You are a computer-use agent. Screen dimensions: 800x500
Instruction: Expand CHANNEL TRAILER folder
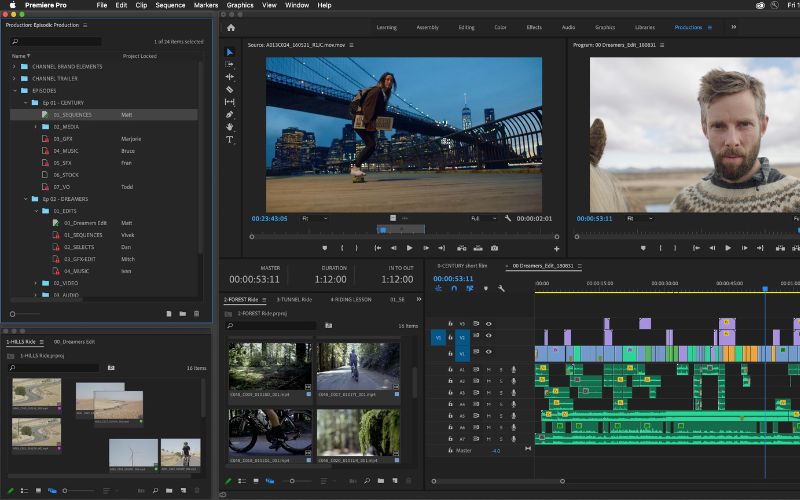point(14,79)
